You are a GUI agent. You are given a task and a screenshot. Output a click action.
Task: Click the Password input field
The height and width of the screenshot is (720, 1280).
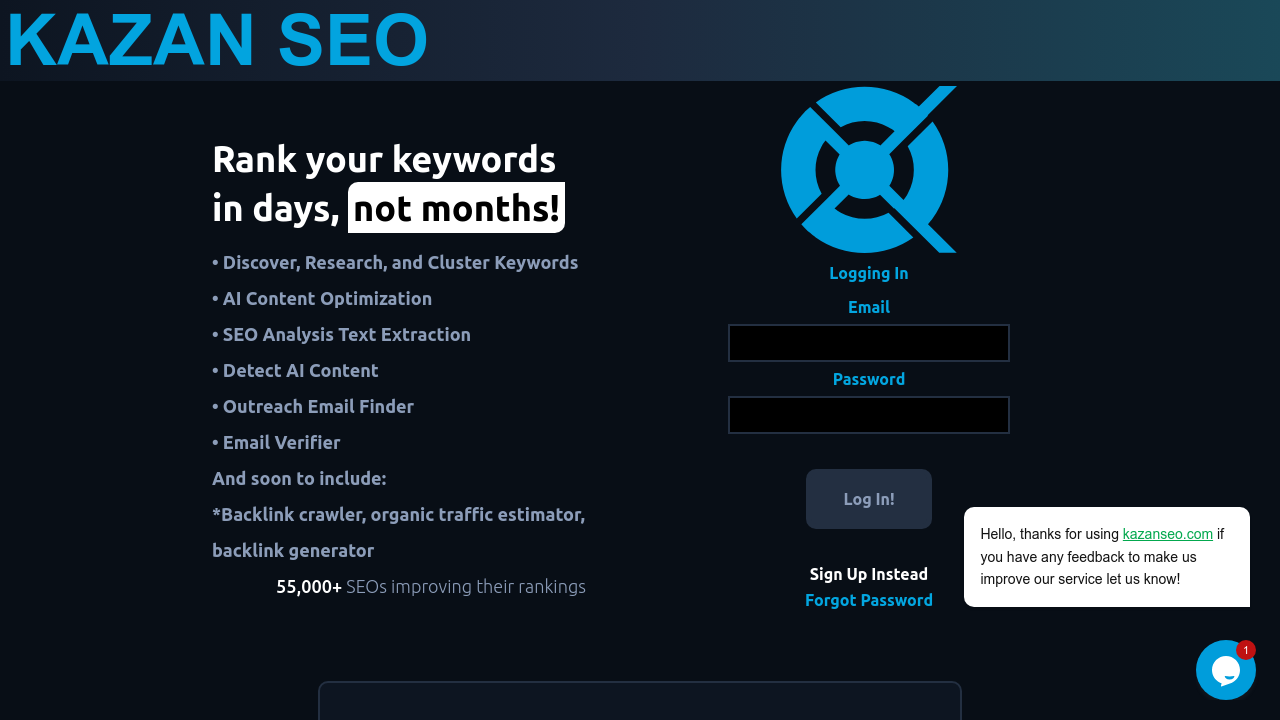[x=868, y=414]
